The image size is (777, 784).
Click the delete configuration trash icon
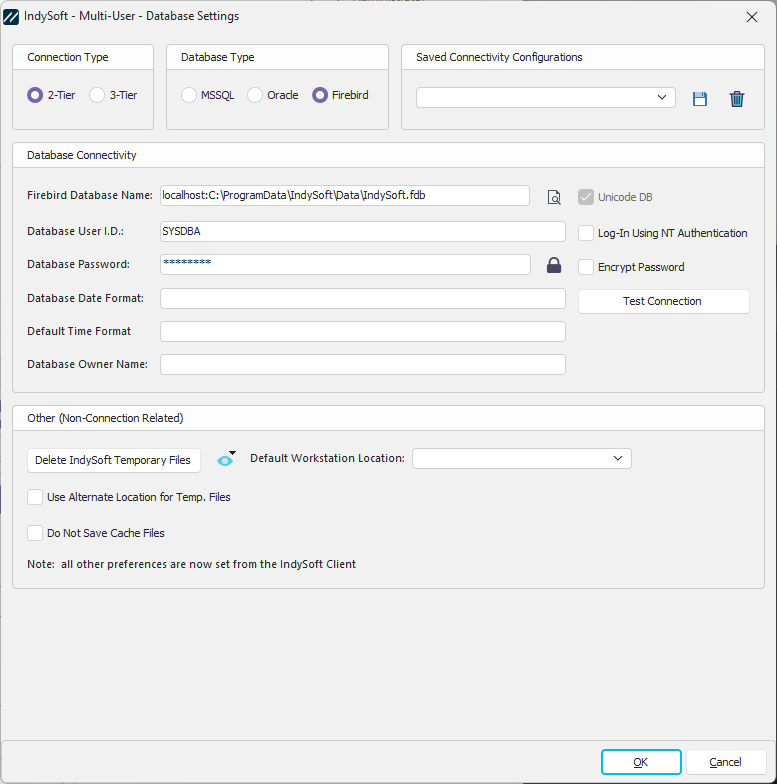click(737, 98)
